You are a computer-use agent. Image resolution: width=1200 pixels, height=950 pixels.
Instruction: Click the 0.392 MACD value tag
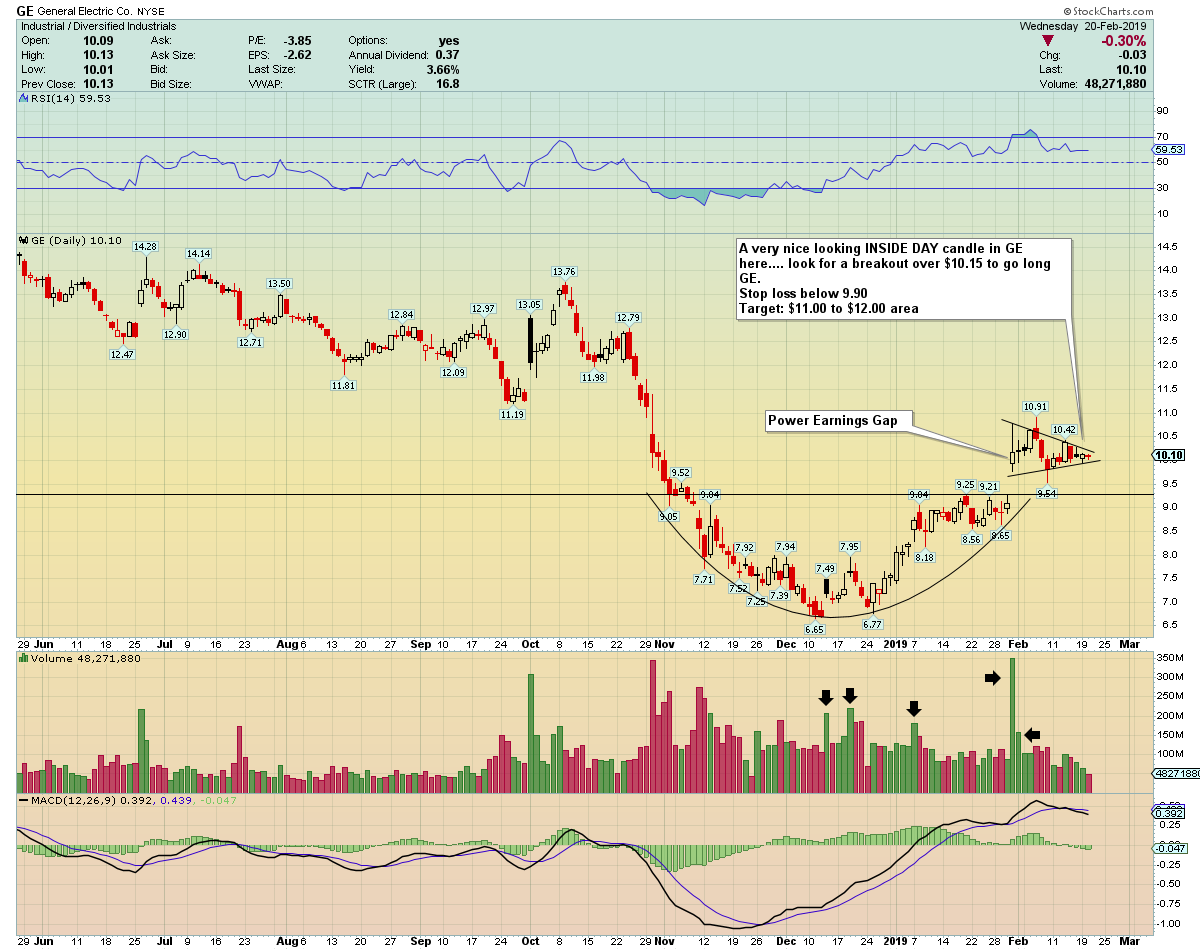pos(1168,813)
